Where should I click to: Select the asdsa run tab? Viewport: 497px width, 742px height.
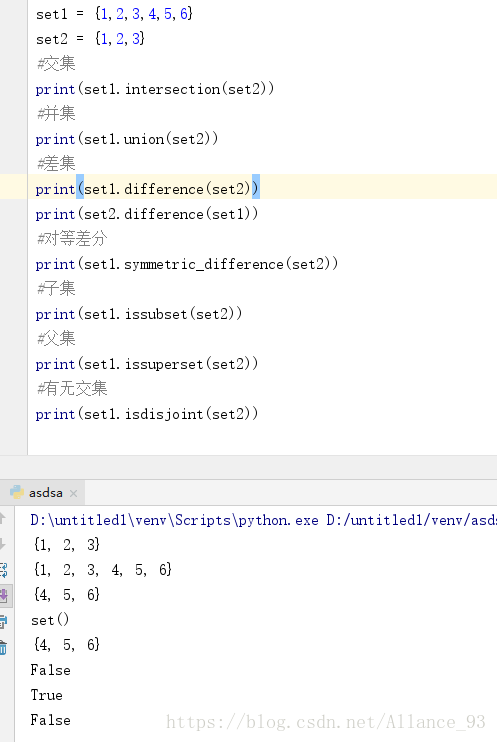point(45,493)
